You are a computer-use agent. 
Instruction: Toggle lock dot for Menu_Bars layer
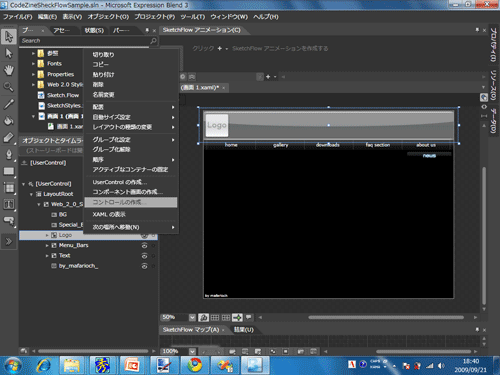tap(153, 246)
